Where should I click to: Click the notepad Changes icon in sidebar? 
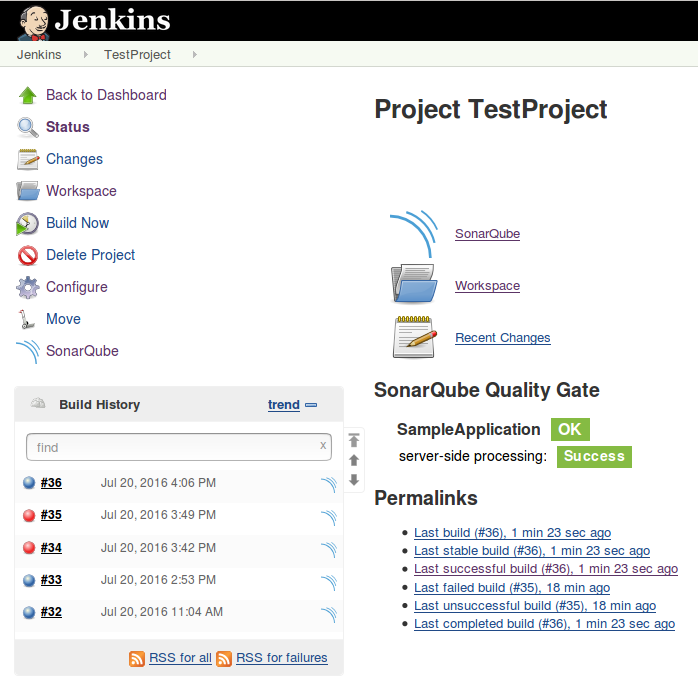click(28, 159)
